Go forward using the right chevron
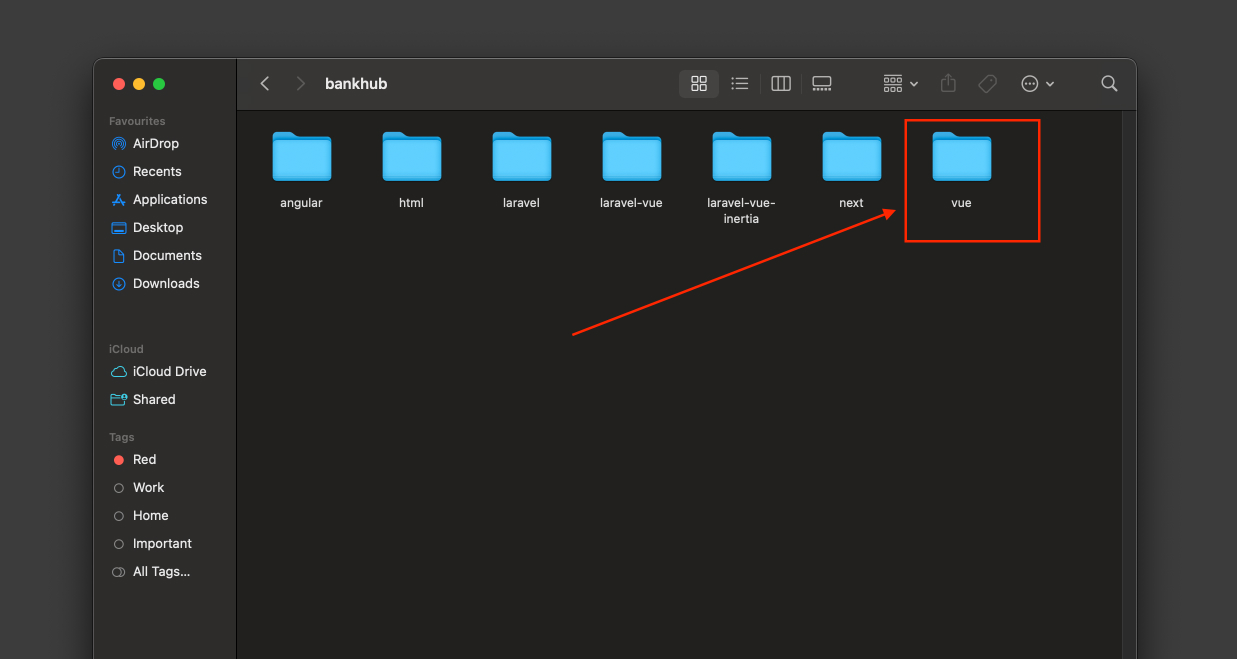 (x=300, y=84)
